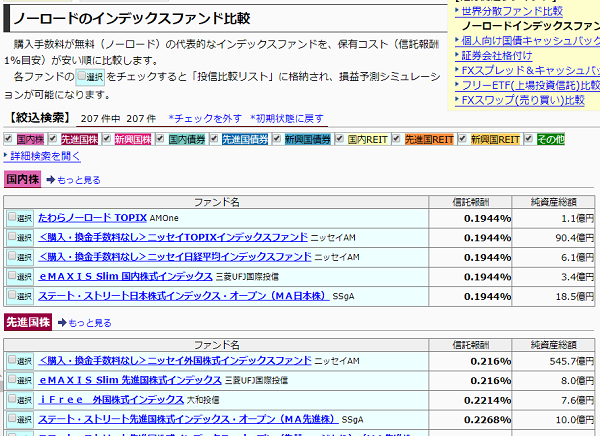This screenshot has height=436, width=600.
Task: Click その他 green filter tag
Action: point(551,139)
